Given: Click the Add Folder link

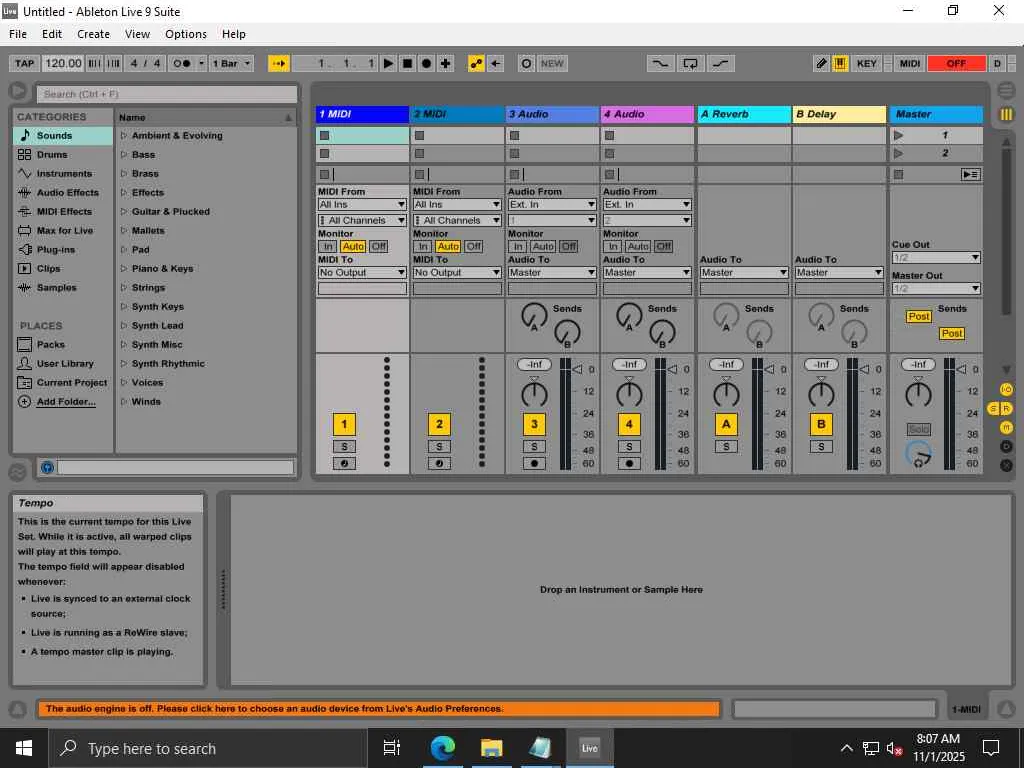Looking at the screenshot, I should pyautogui.click(x=66, y=402).
